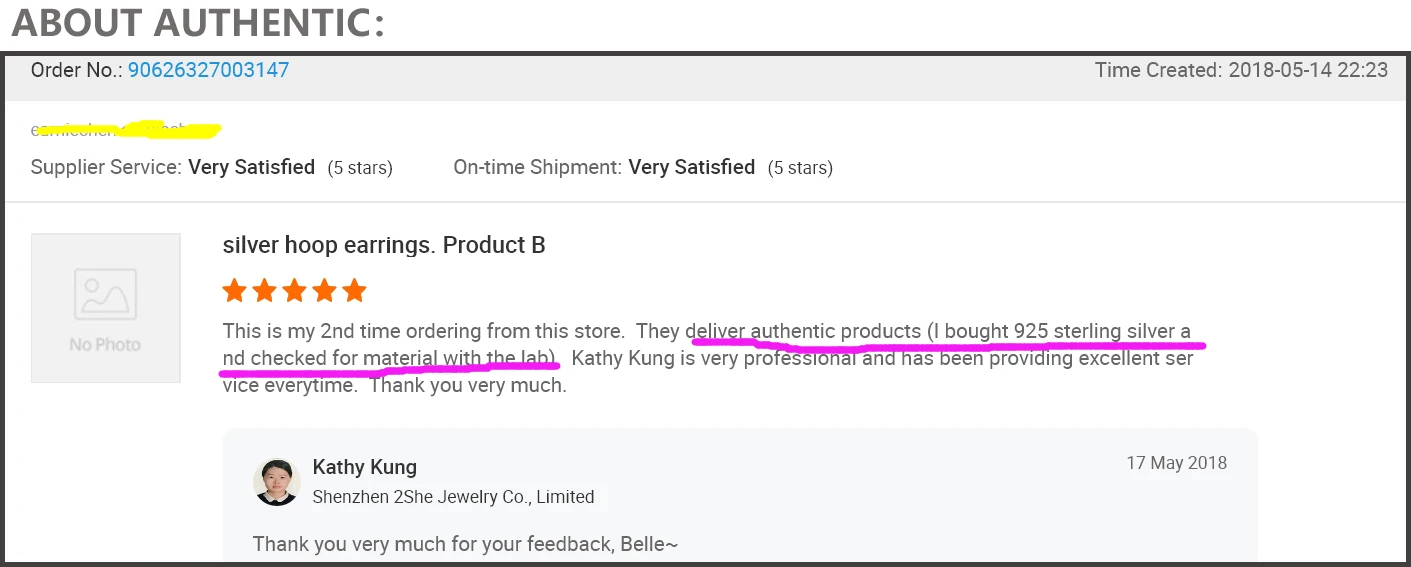
Task: Click the No Photo placeholder thumbnail
Action: pyautogui.click(x=106, y=308)
